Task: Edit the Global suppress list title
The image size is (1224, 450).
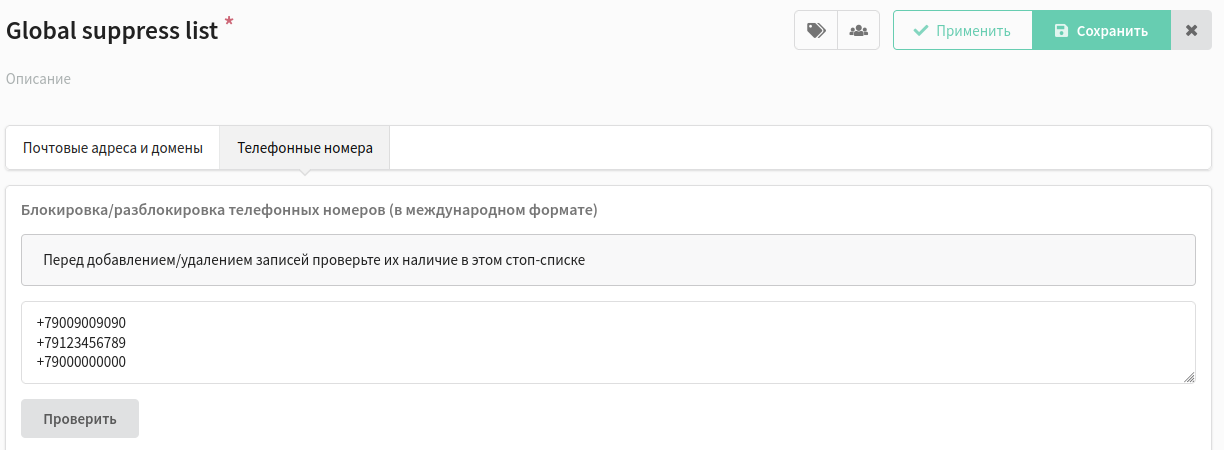Action: click(112, 31)
